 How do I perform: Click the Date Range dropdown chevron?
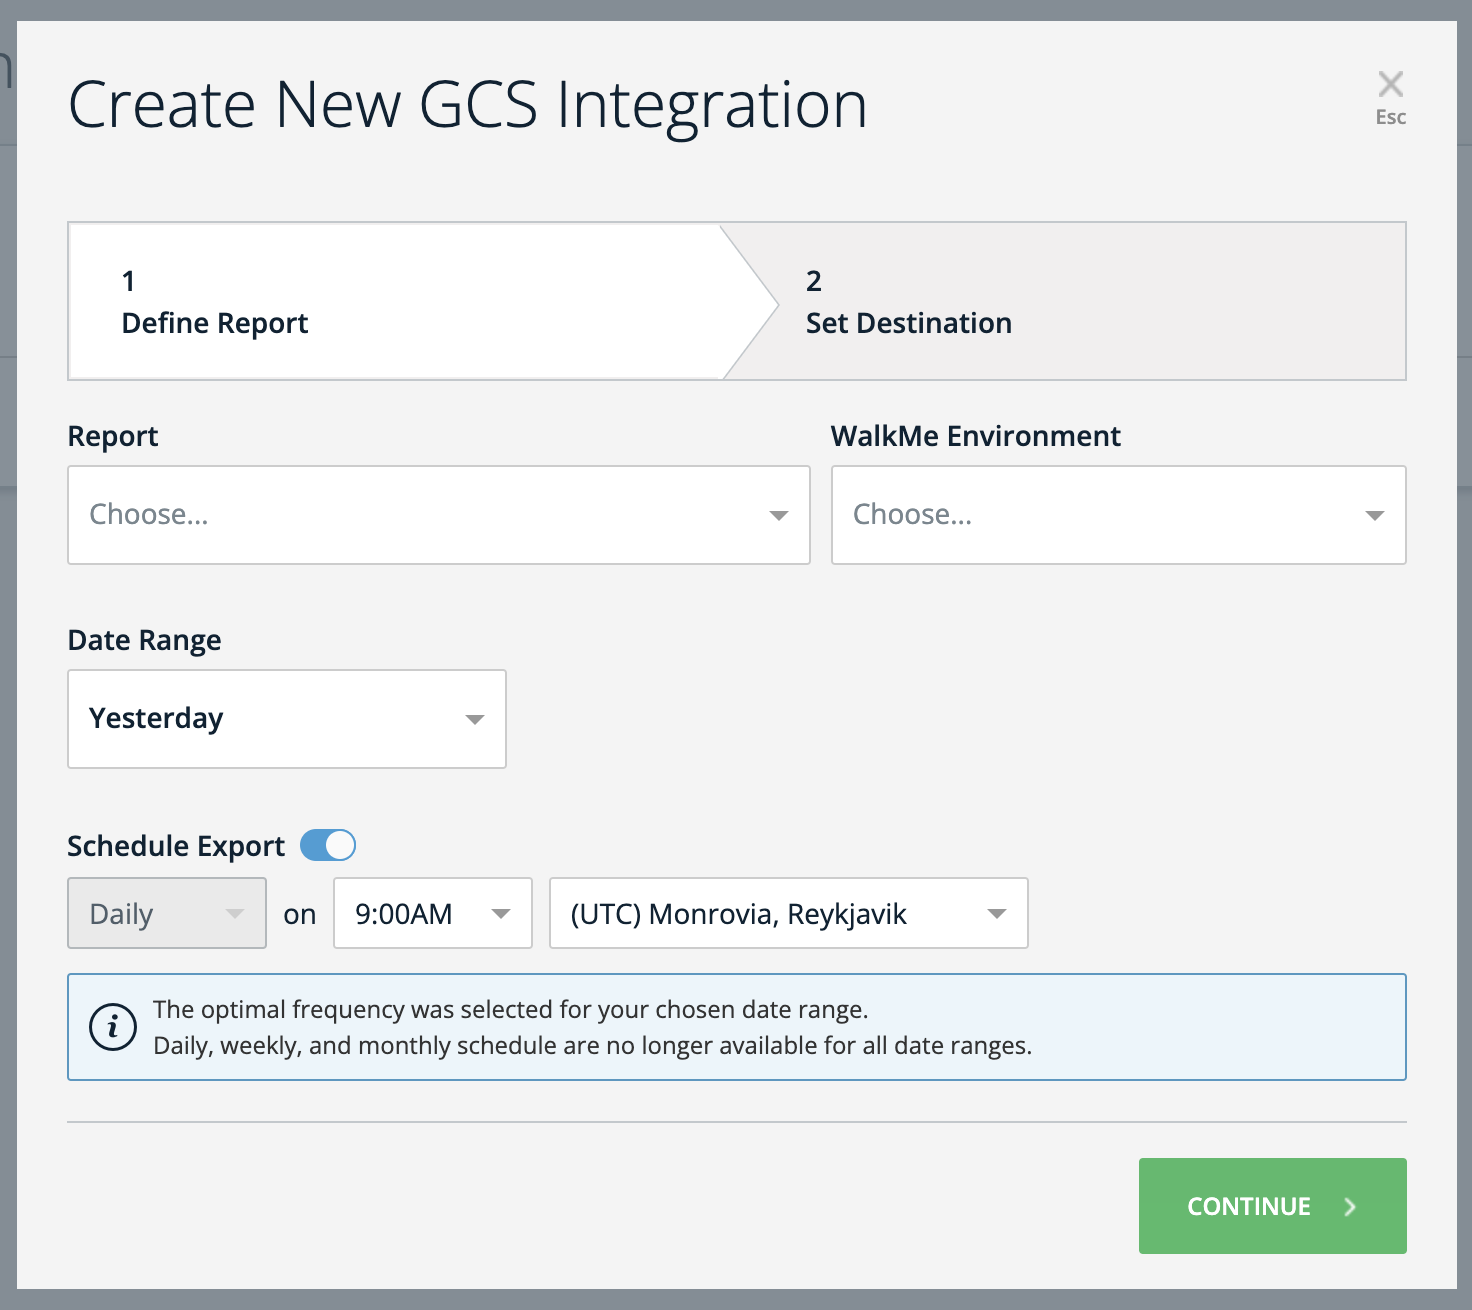[x=474, y=719]
